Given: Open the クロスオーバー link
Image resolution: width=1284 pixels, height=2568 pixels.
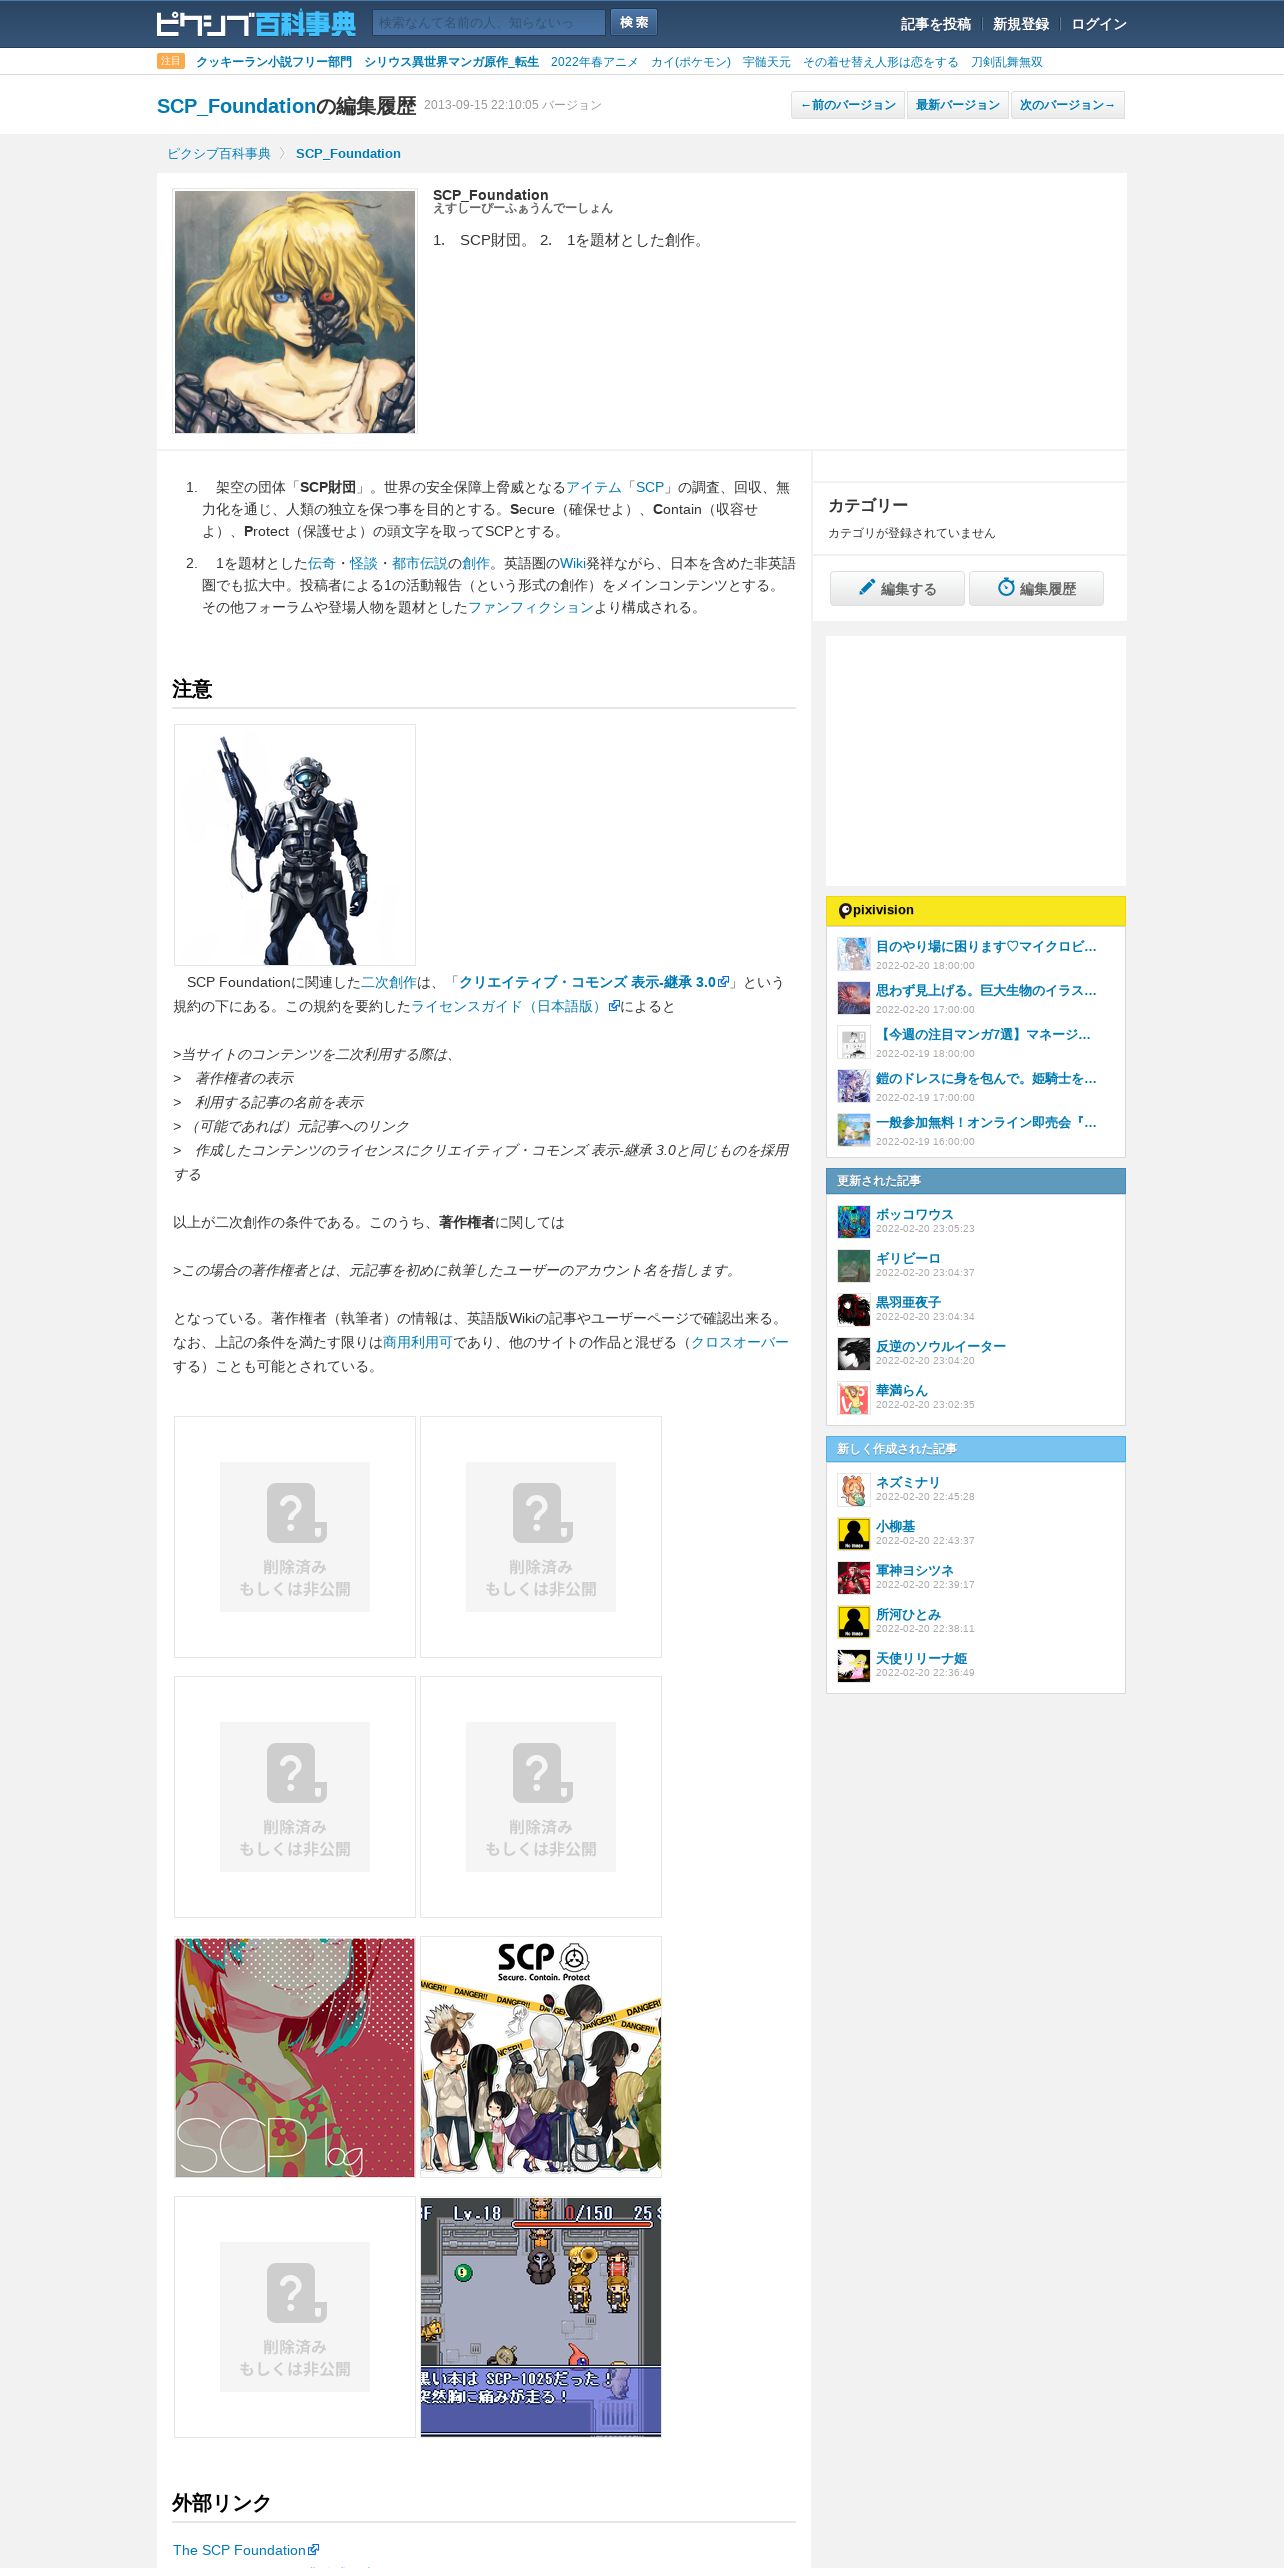Looking at the screenshot, I should (739, 1342).
